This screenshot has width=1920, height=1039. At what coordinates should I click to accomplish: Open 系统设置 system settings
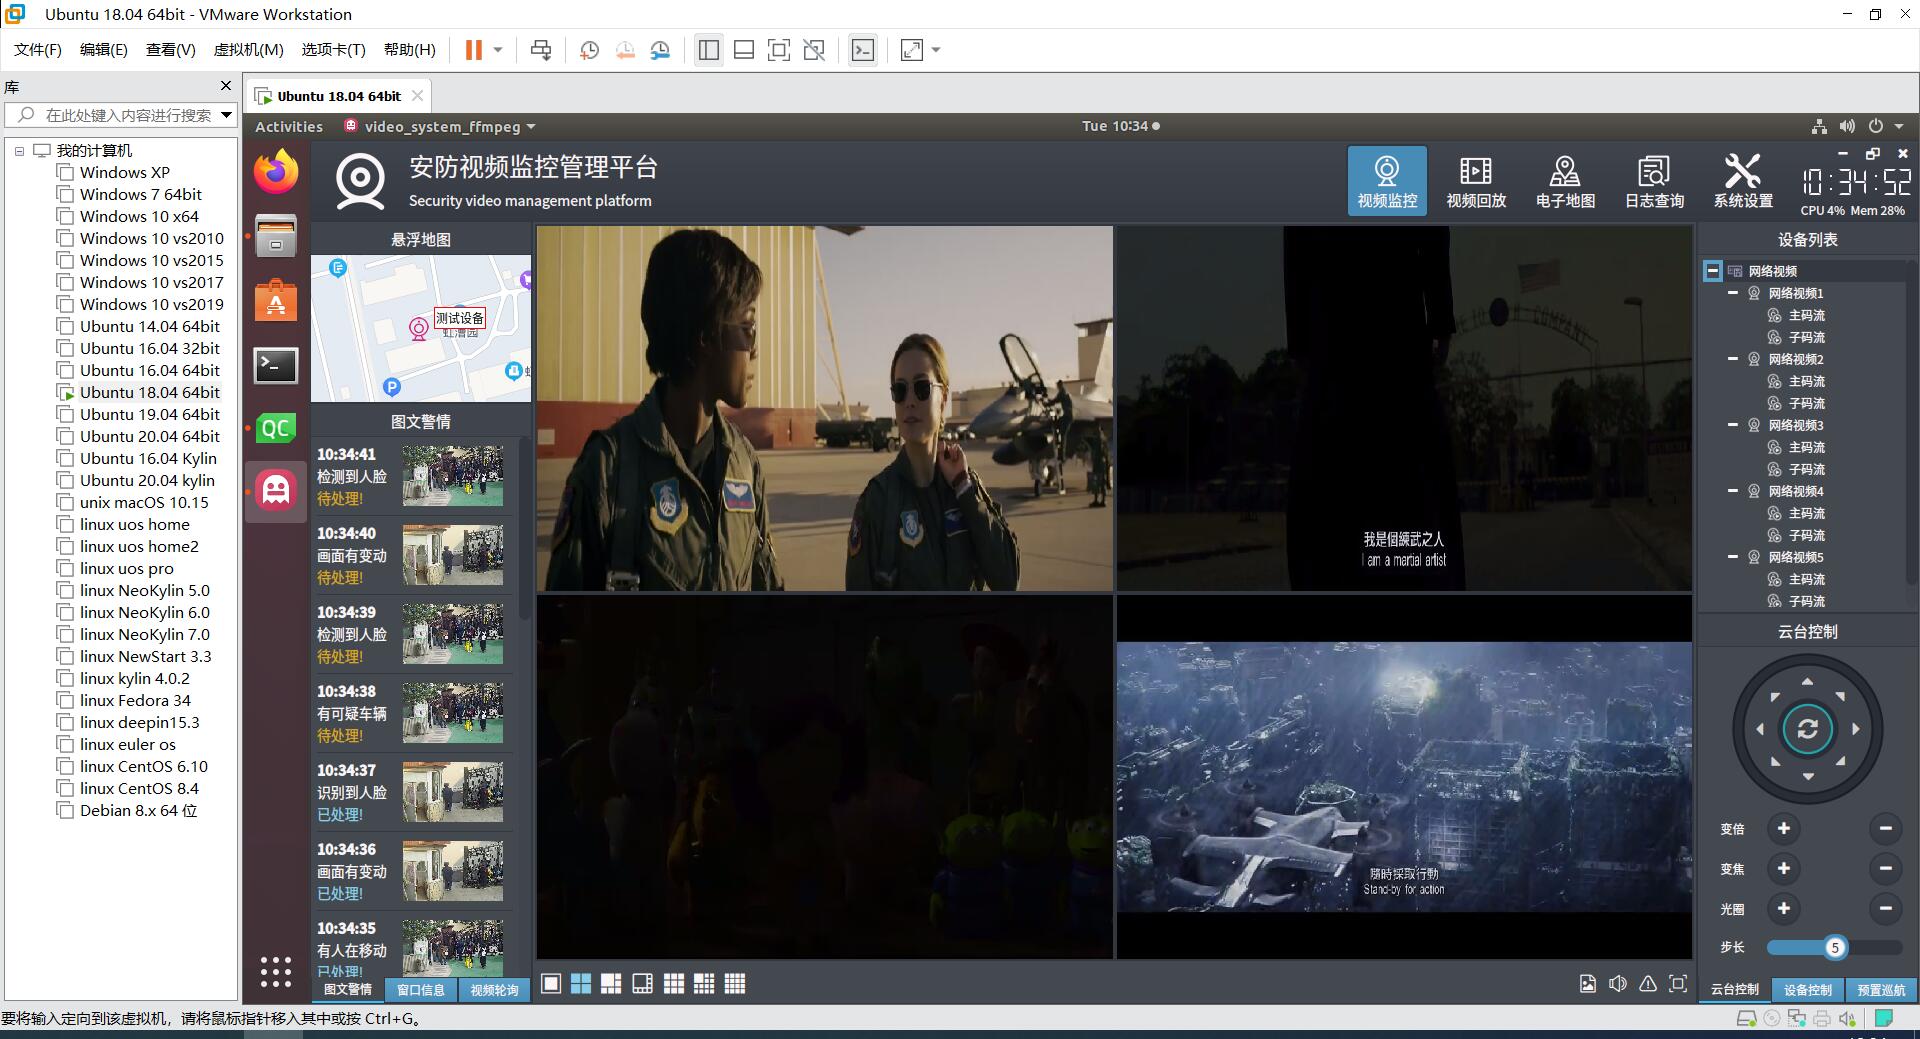1743,181
